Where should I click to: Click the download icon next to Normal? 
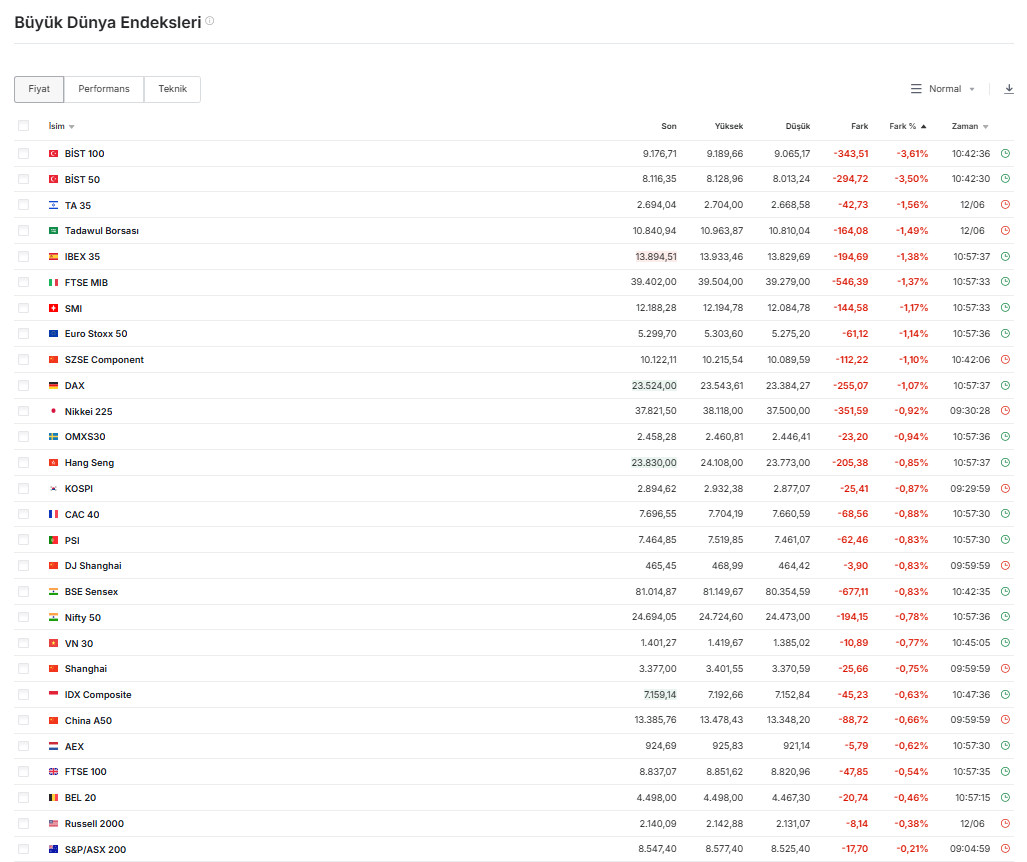(1009, 88)
